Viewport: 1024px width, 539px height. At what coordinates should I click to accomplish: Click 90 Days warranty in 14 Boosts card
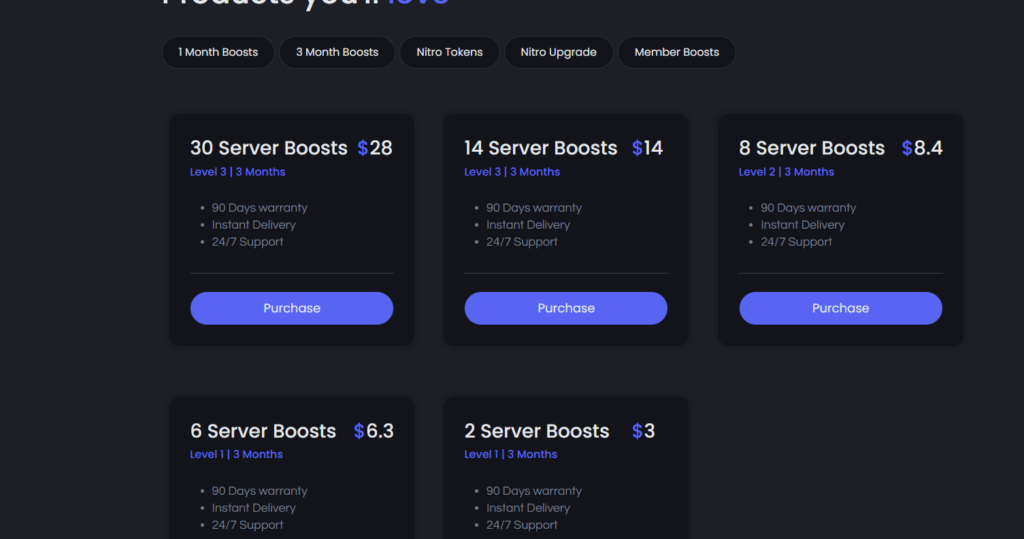pyautogui.click(x=533, y=208)
